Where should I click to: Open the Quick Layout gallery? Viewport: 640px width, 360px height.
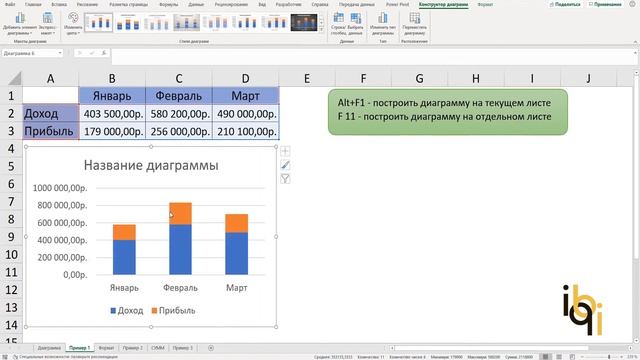coord(47,24)
